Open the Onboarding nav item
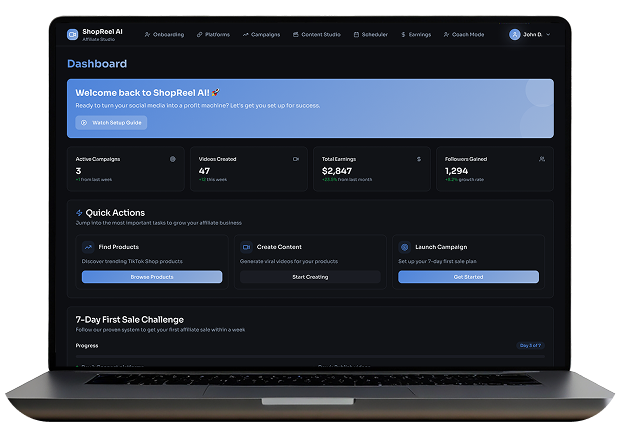Screen dimensions: 621x422 pyautogui.click(x=165, y=34)
